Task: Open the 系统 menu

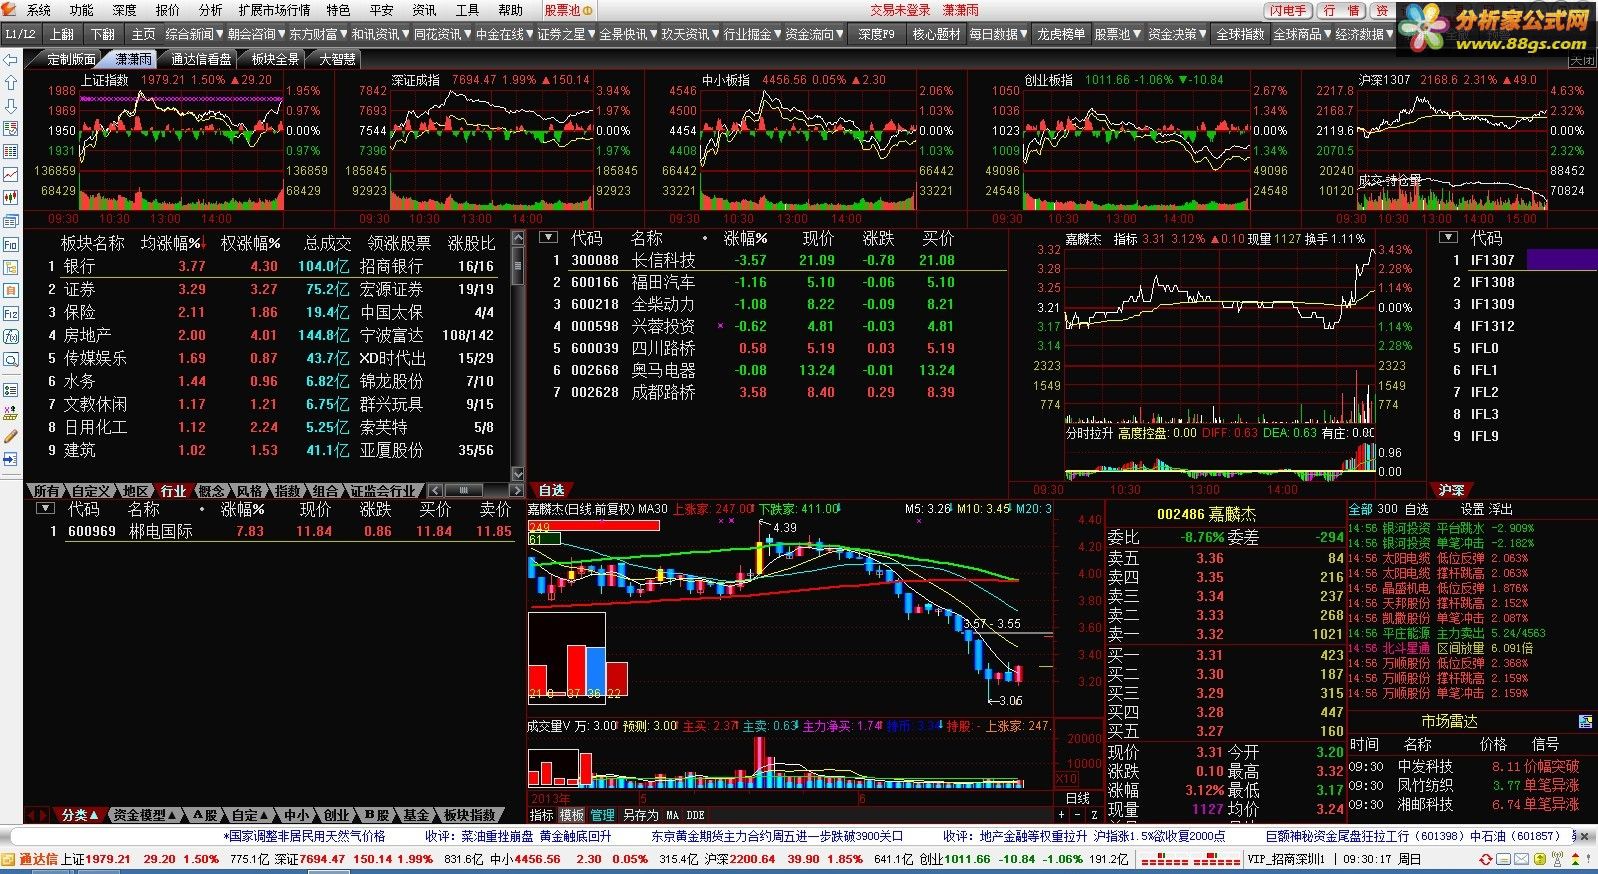Action: tap(39, 10)
